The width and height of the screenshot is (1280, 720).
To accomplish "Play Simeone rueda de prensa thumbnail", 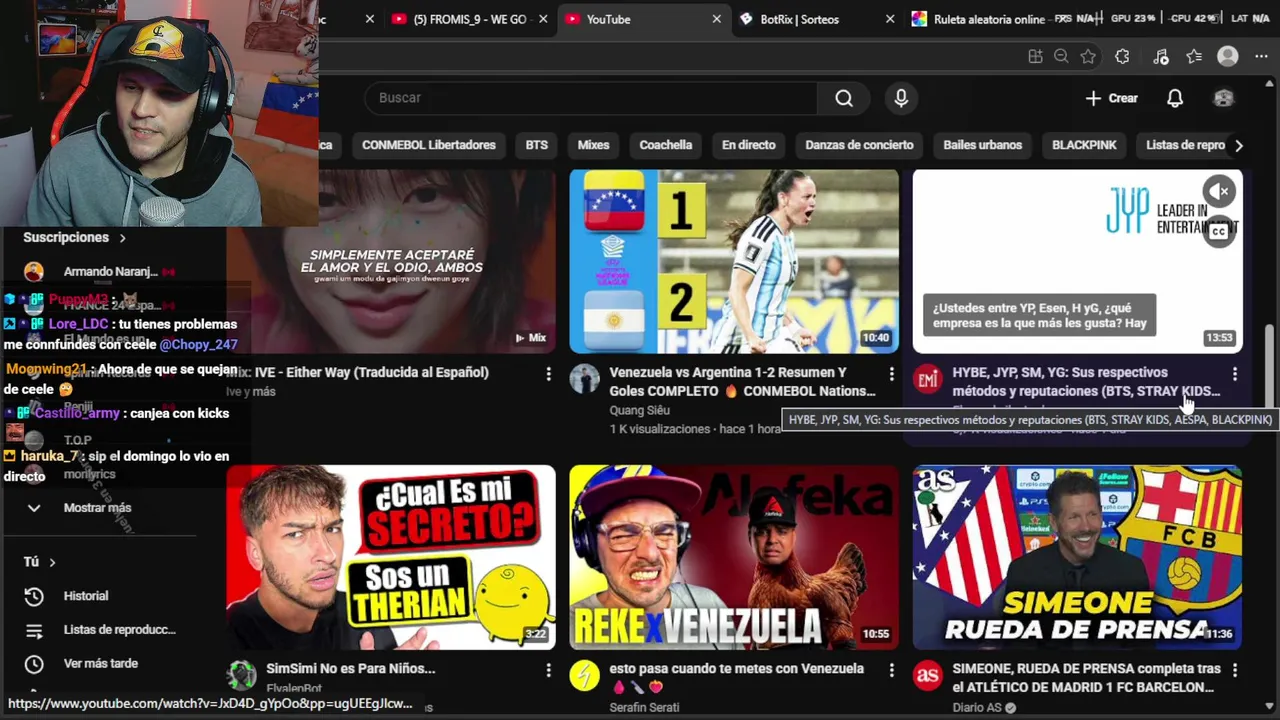I will [1077, 557].
